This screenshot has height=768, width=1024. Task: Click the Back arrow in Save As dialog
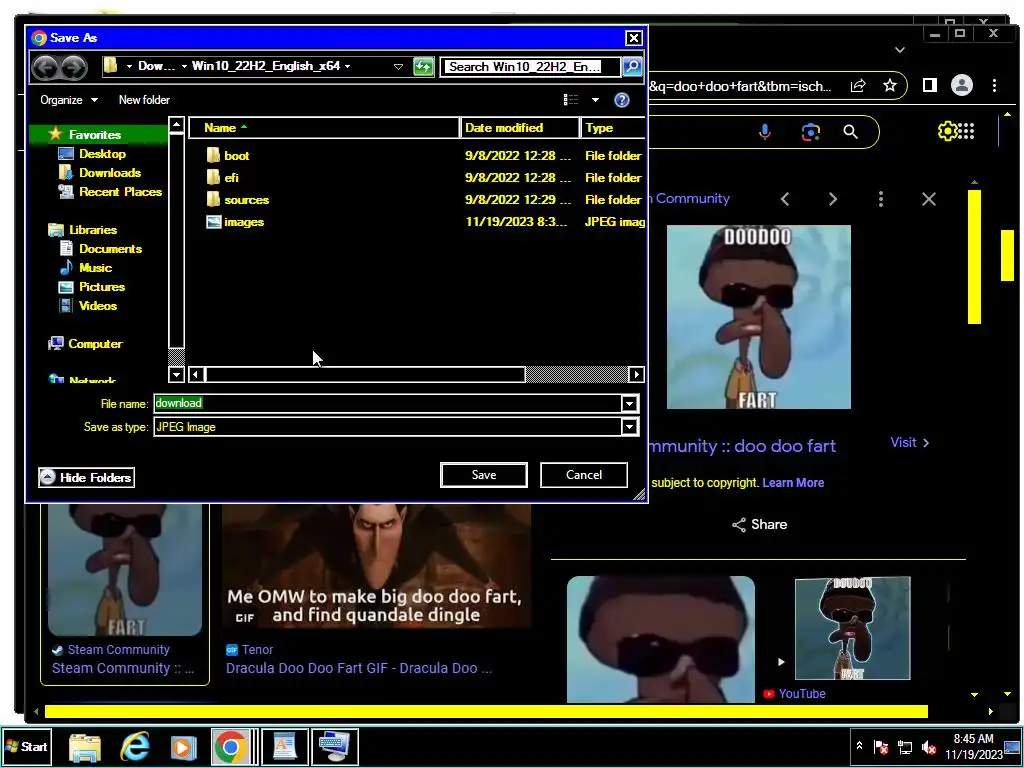pos(45,67)
